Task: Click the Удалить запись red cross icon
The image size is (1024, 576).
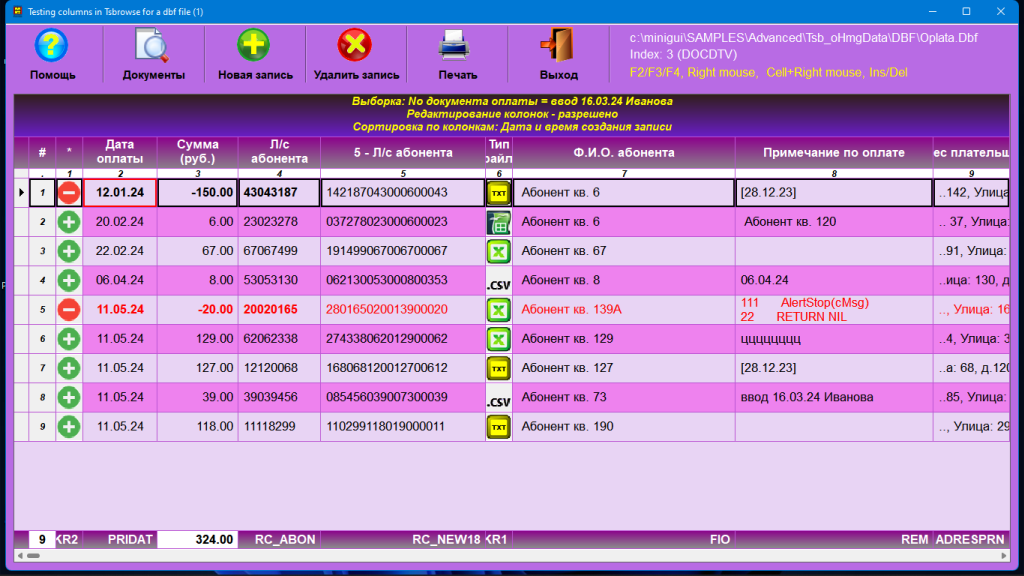Action: coord(355,45)
